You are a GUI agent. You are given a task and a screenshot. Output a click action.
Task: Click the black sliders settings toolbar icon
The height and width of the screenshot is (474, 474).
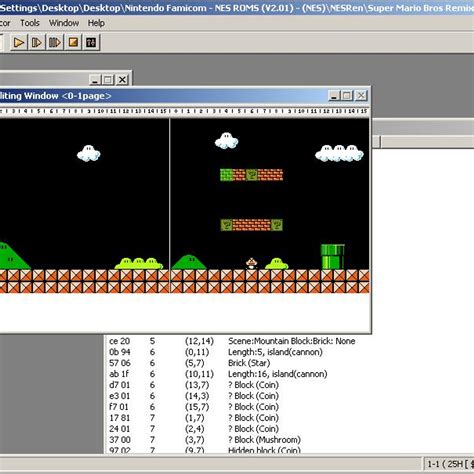click(91, 43)
